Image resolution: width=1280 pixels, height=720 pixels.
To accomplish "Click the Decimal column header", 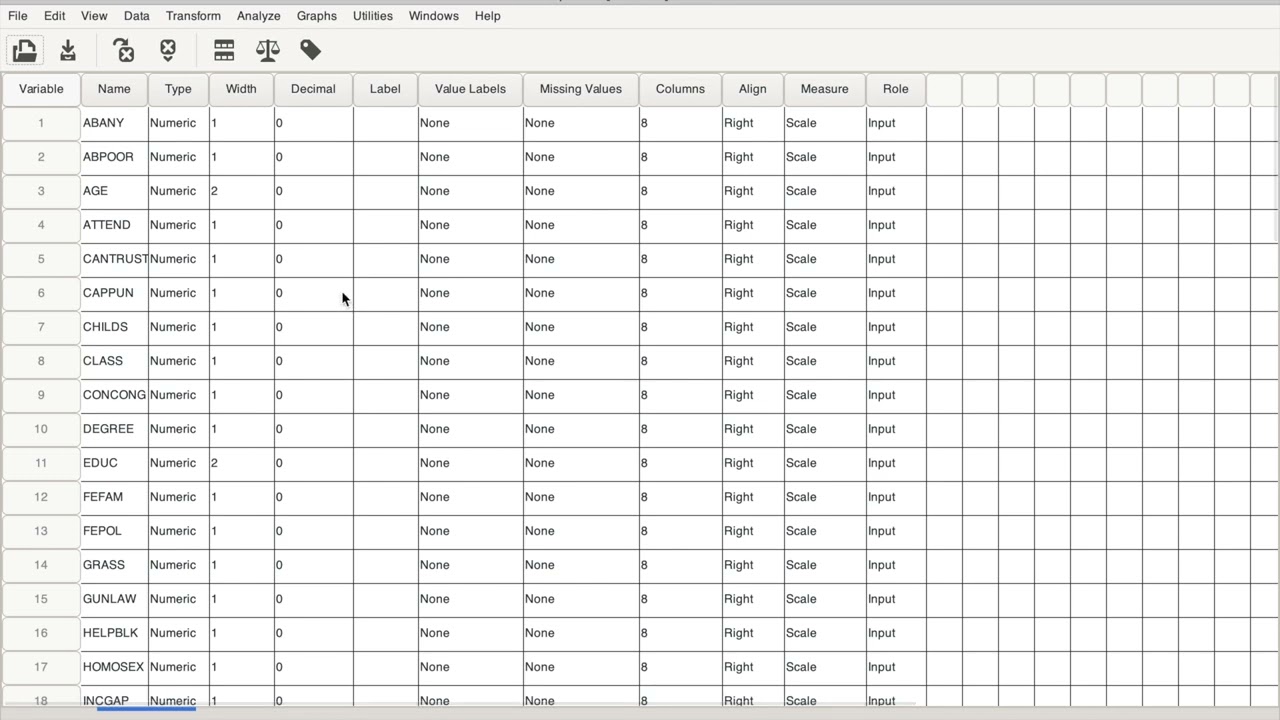I will 313,89.
